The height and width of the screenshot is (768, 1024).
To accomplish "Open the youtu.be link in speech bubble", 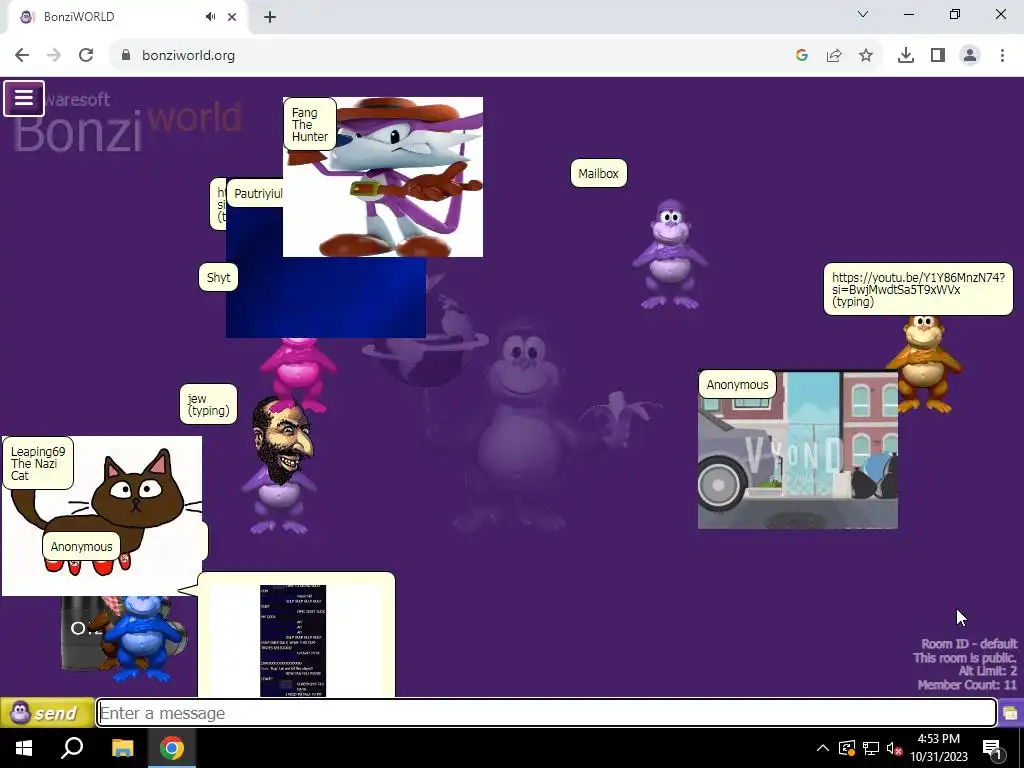I will [x=918, y=283].
